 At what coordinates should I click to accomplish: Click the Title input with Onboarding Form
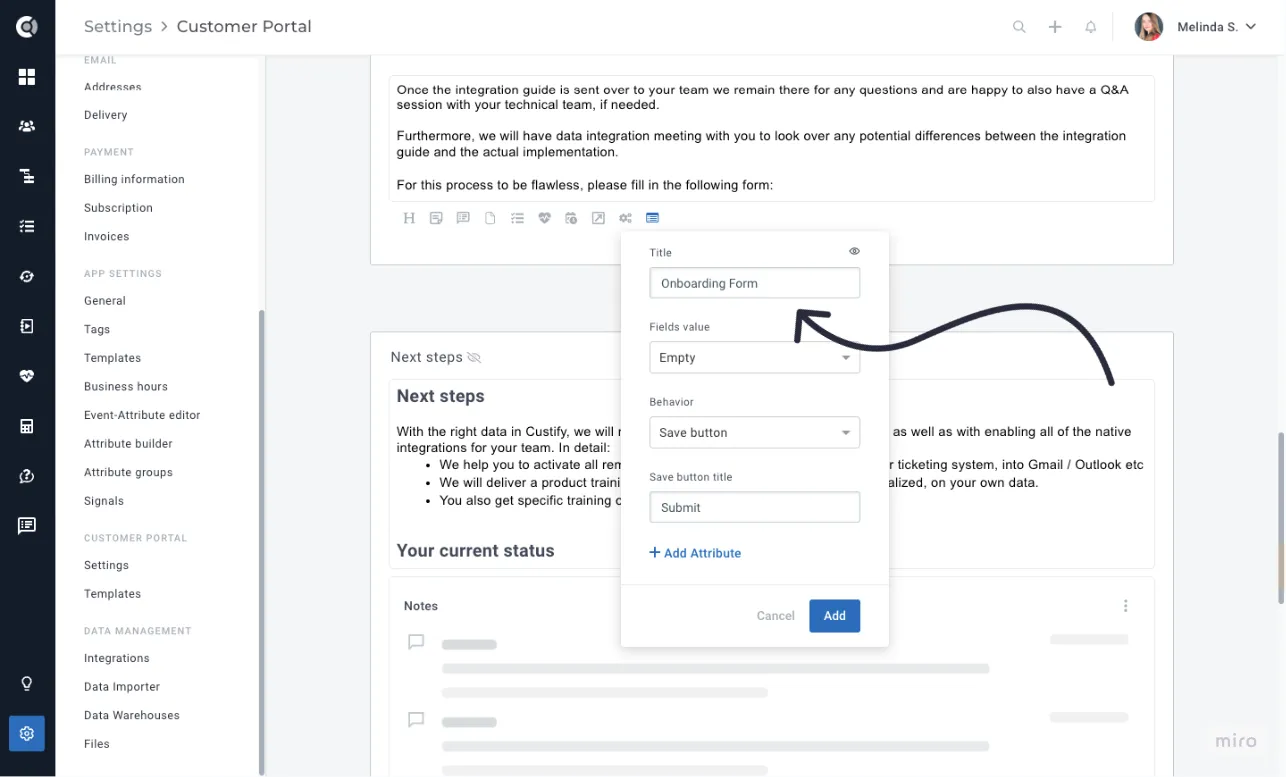click(x=754, y=283)
